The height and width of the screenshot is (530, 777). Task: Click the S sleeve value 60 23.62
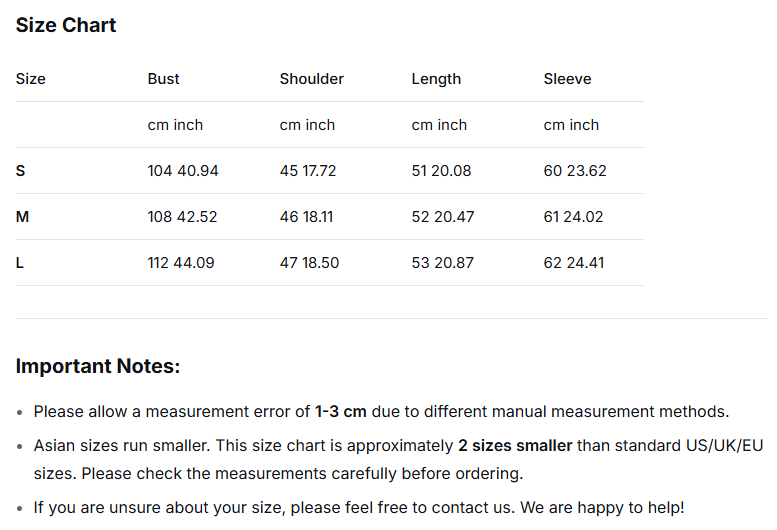(x=575, y=171)
